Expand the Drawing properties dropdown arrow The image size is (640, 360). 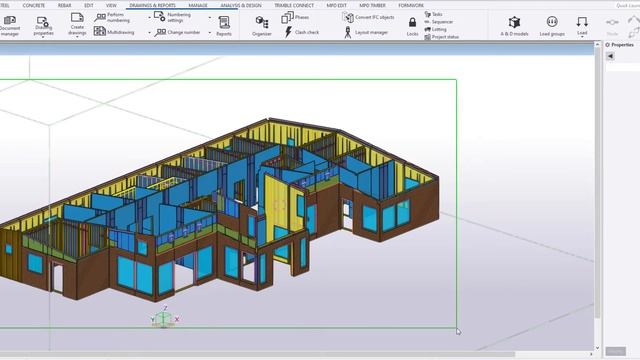(x=43, y=38)
